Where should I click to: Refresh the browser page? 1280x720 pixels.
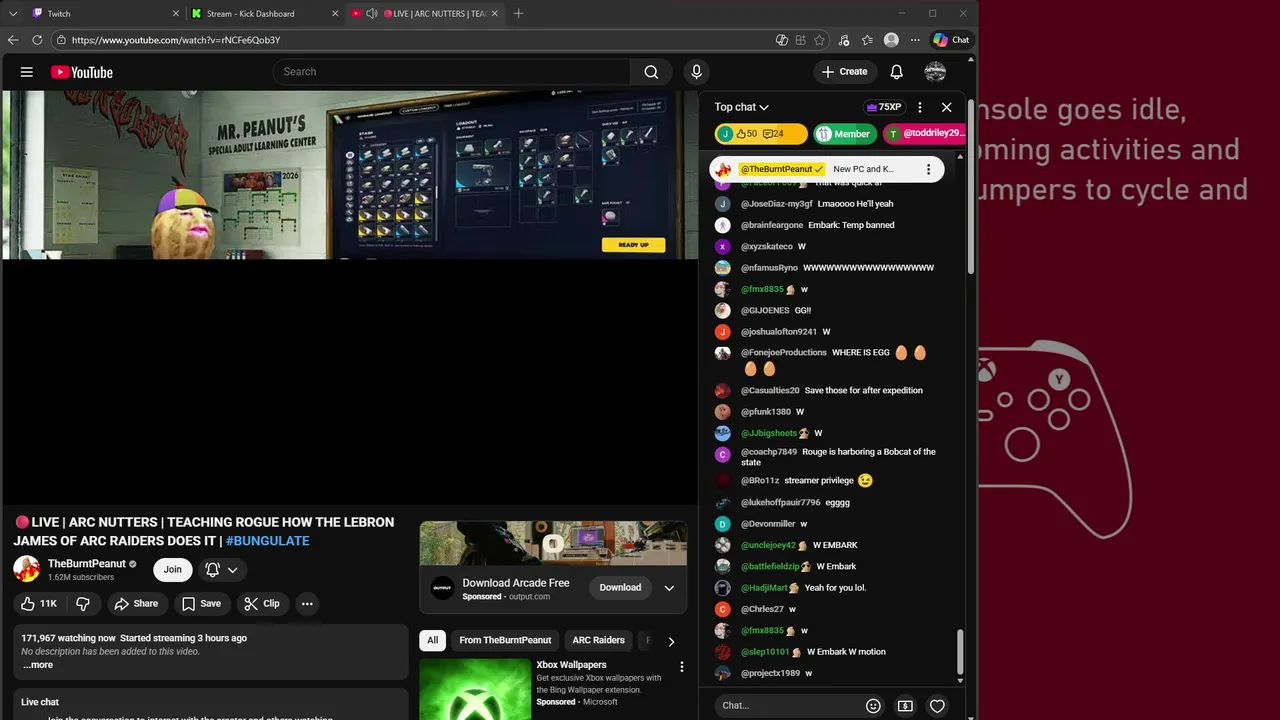click(x=37, y=40)
